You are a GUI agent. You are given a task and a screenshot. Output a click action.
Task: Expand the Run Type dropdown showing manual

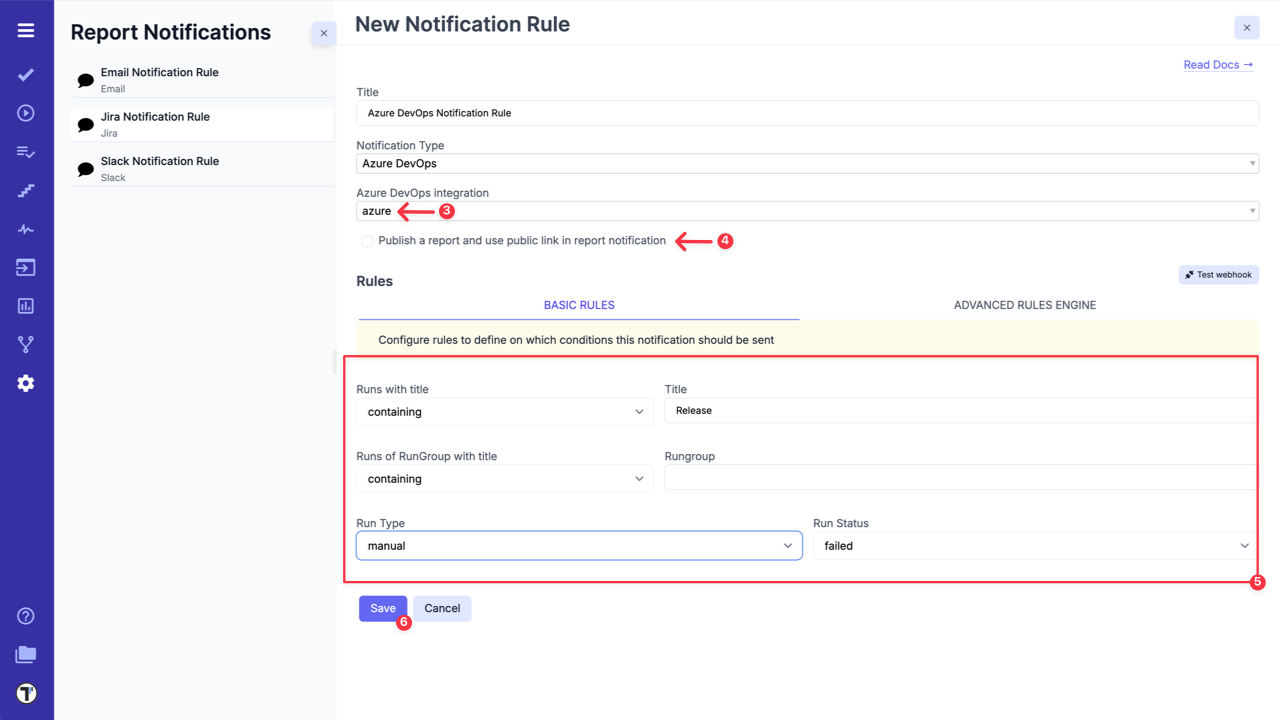click(x=579, y=546)
